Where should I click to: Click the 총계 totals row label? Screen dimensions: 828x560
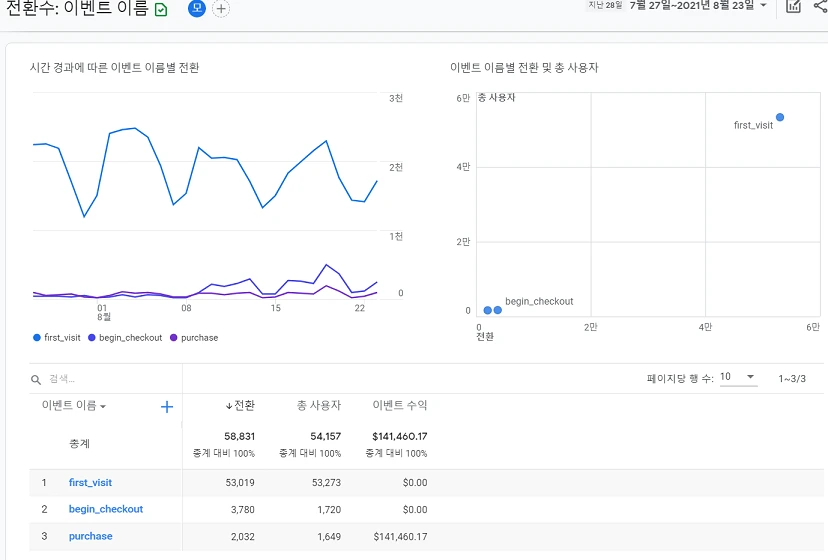click(80, 443)
